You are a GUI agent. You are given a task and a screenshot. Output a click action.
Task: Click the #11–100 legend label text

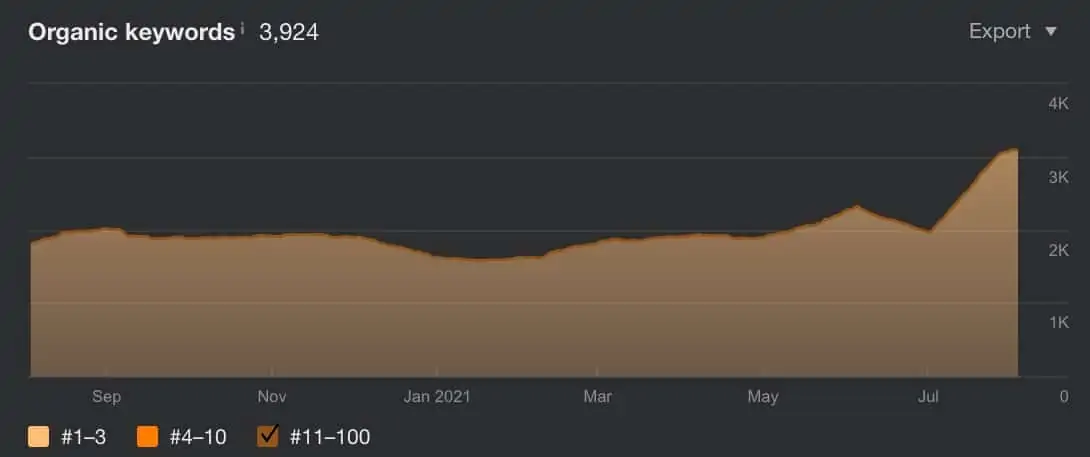tap(329, 436)
